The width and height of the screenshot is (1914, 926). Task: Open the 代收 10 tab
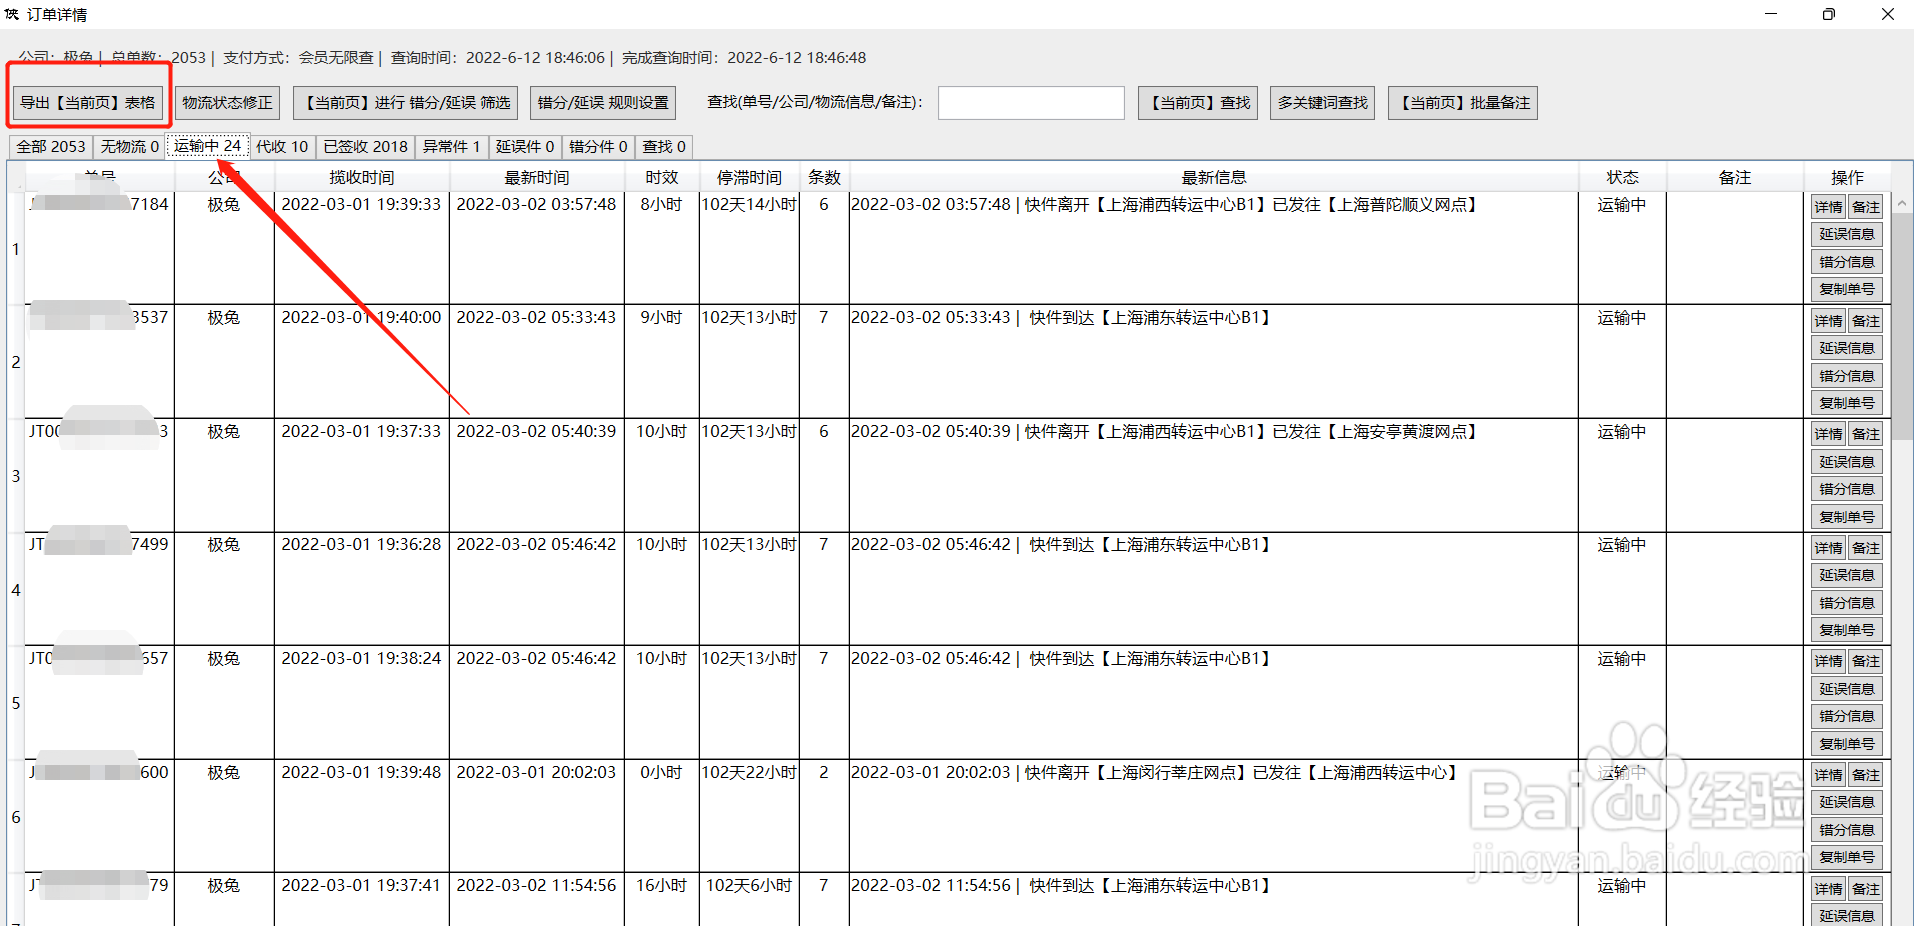coord(282,147)
